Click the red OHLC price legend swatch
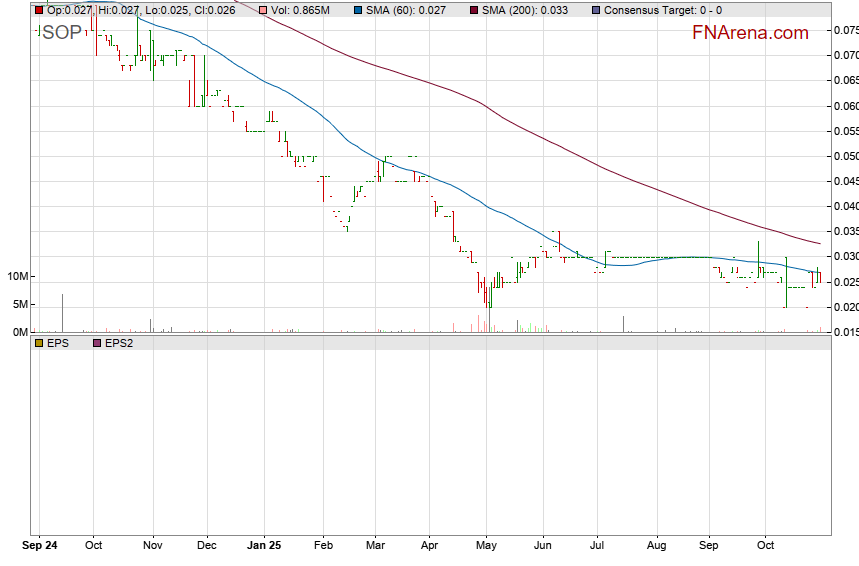Screen dimensions: 859x566 click(x=39, y=10)
